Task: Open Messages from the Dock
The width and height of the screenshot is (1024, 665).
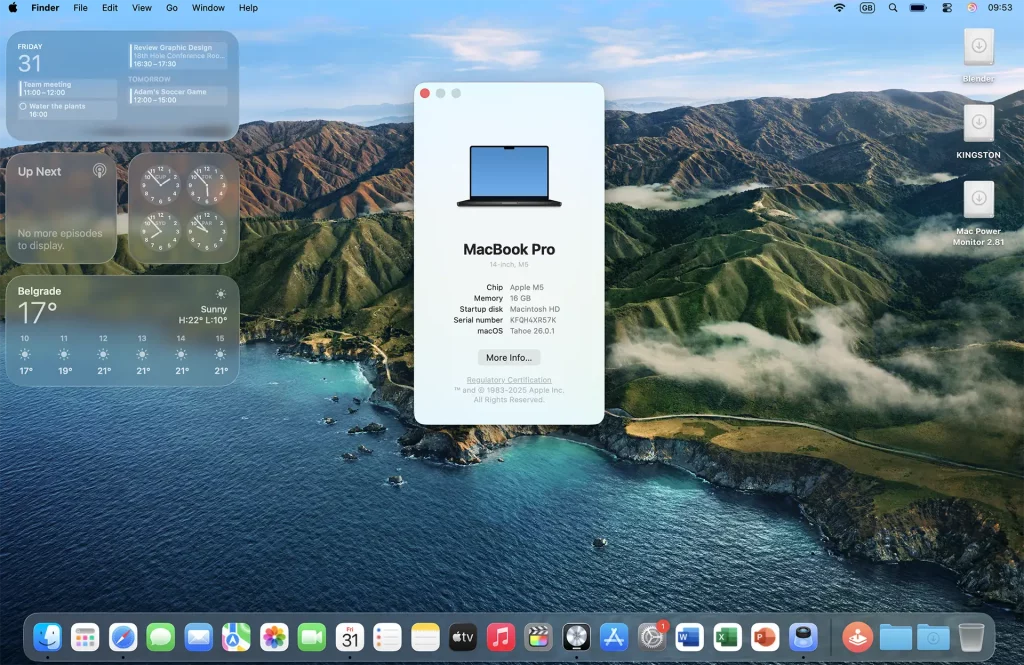Action: tap(161, 637)
